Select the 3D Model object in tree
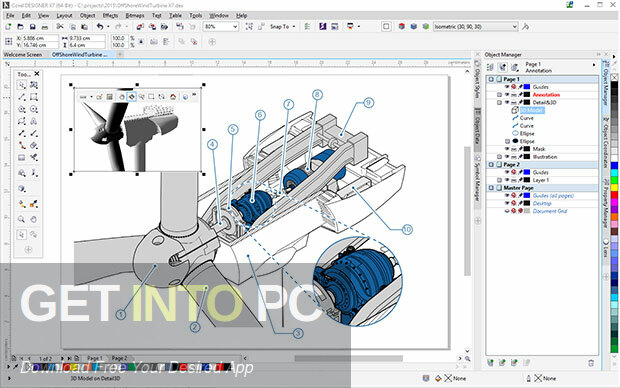620x388 pixels. tap(532, 110)
